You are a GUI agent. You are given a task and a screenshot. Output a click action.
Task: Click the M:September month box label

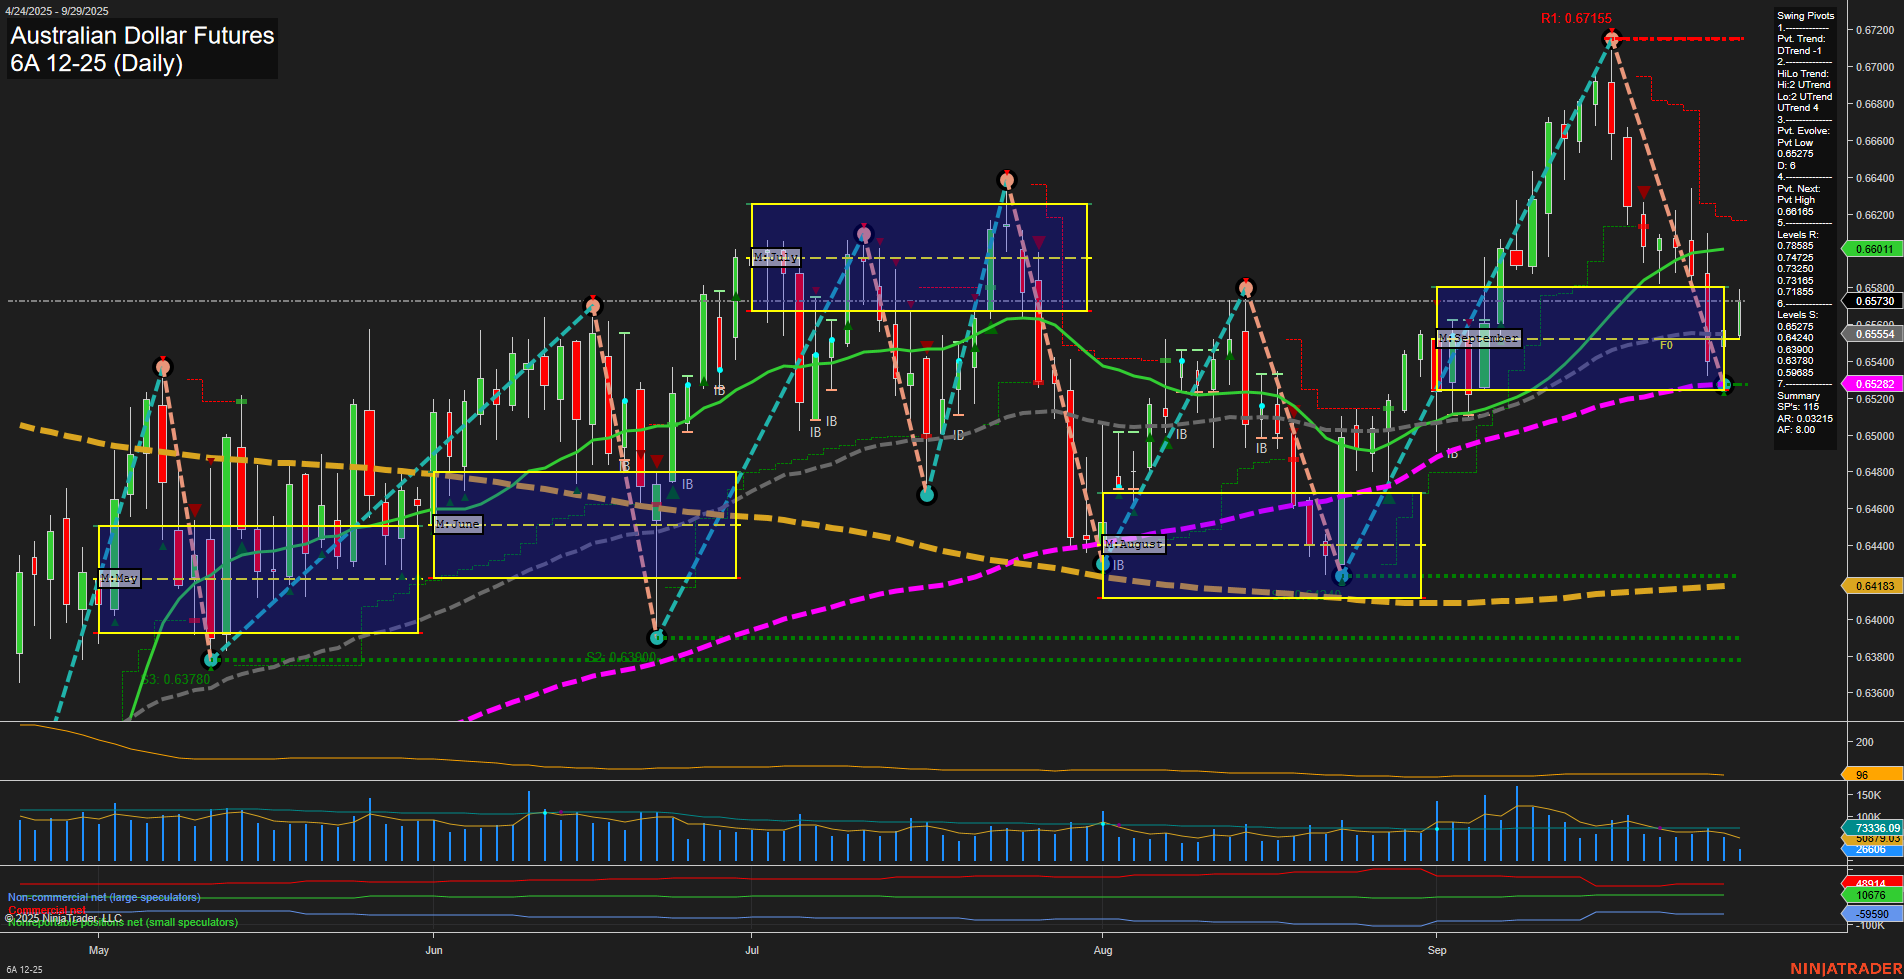click(x=1479, y=338)
